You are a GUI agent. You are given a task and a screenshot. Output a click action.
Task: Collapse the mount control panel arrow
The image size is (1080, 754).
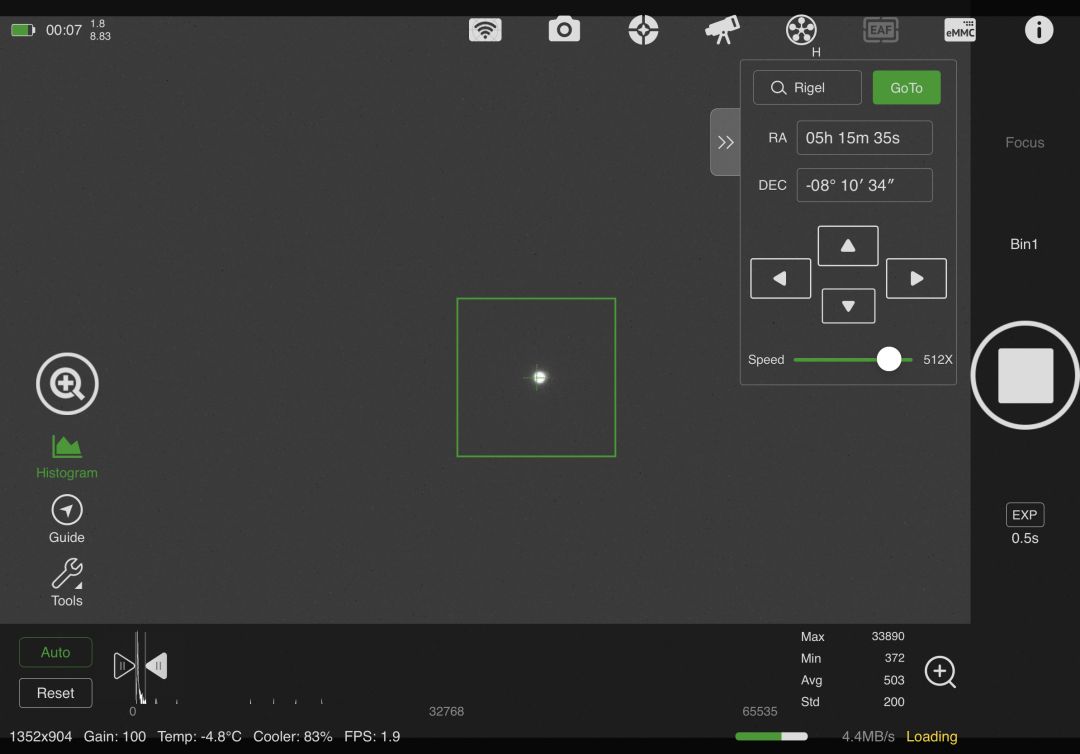pos(725,142)
